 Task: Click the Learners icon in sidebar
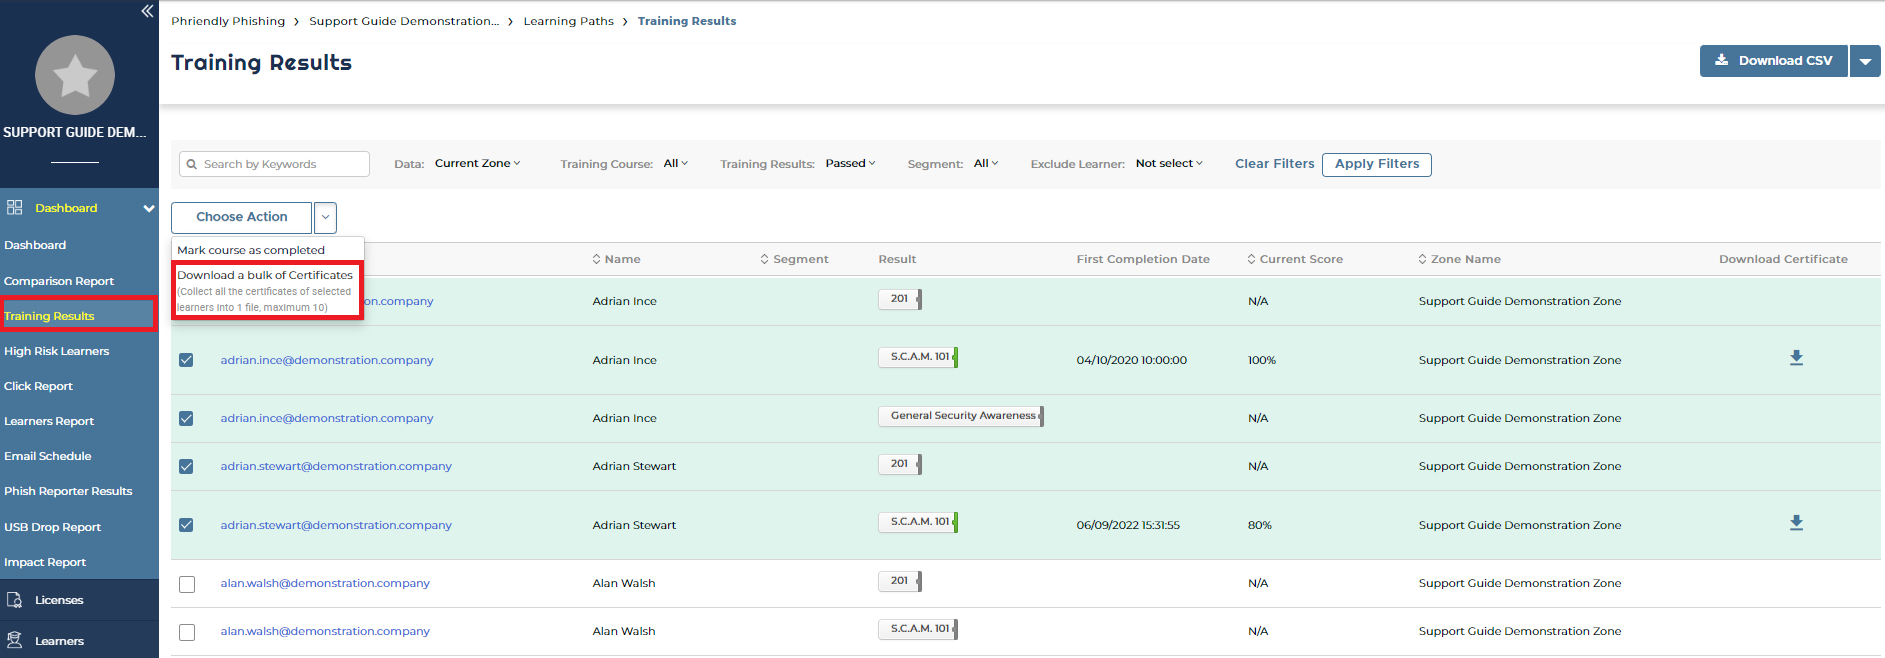pyautogui.click(x=15, y=640)
